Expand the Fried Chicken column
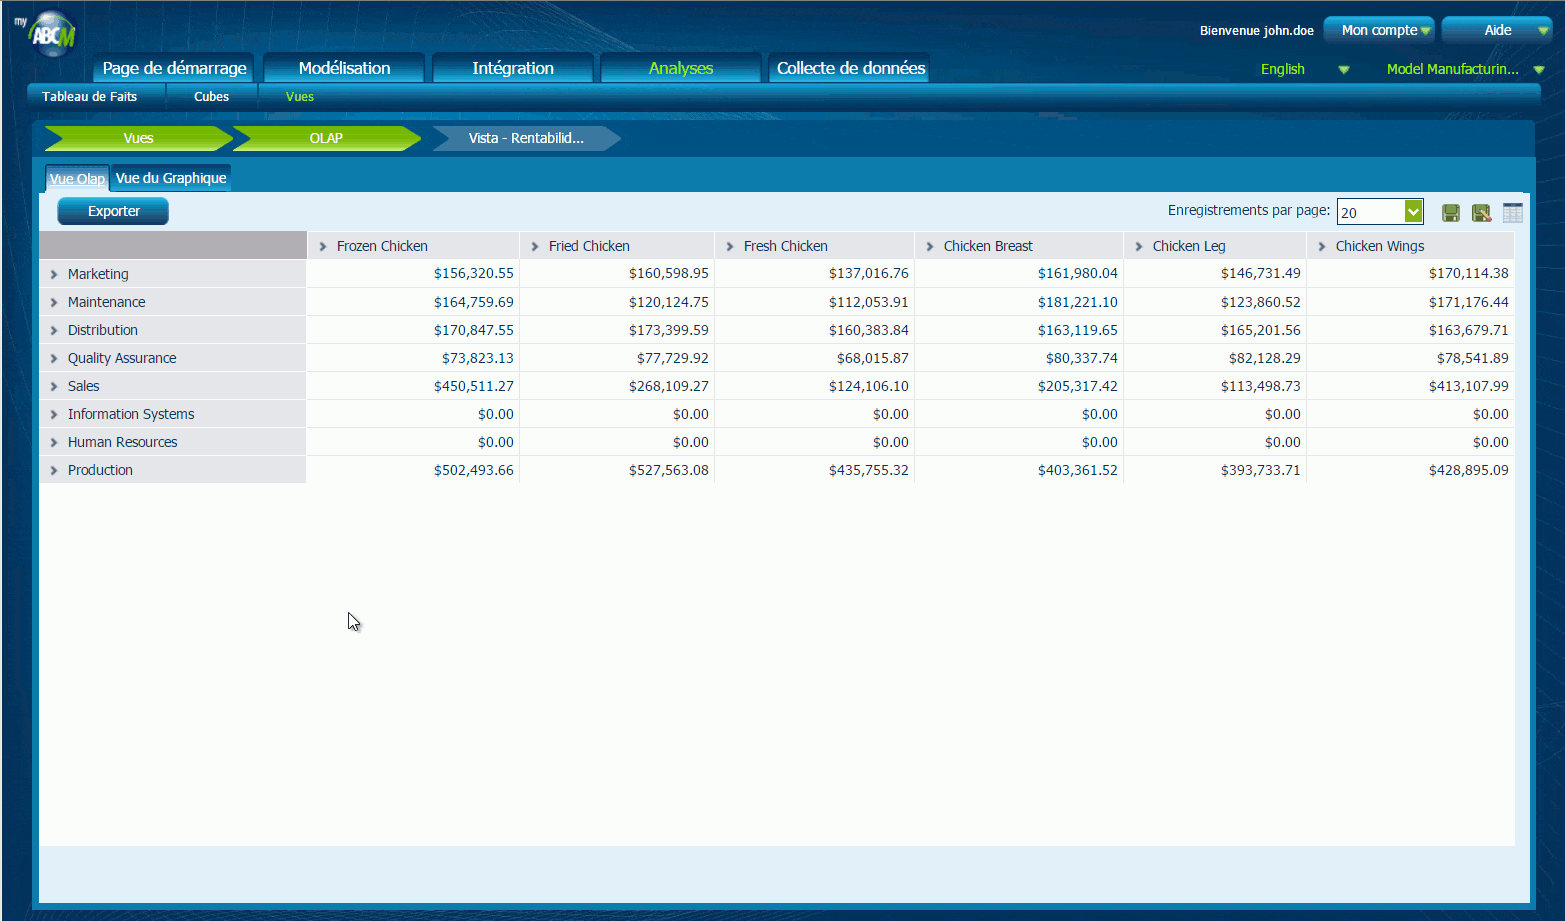The image size is (1565, 921). [x=535, y=246]
